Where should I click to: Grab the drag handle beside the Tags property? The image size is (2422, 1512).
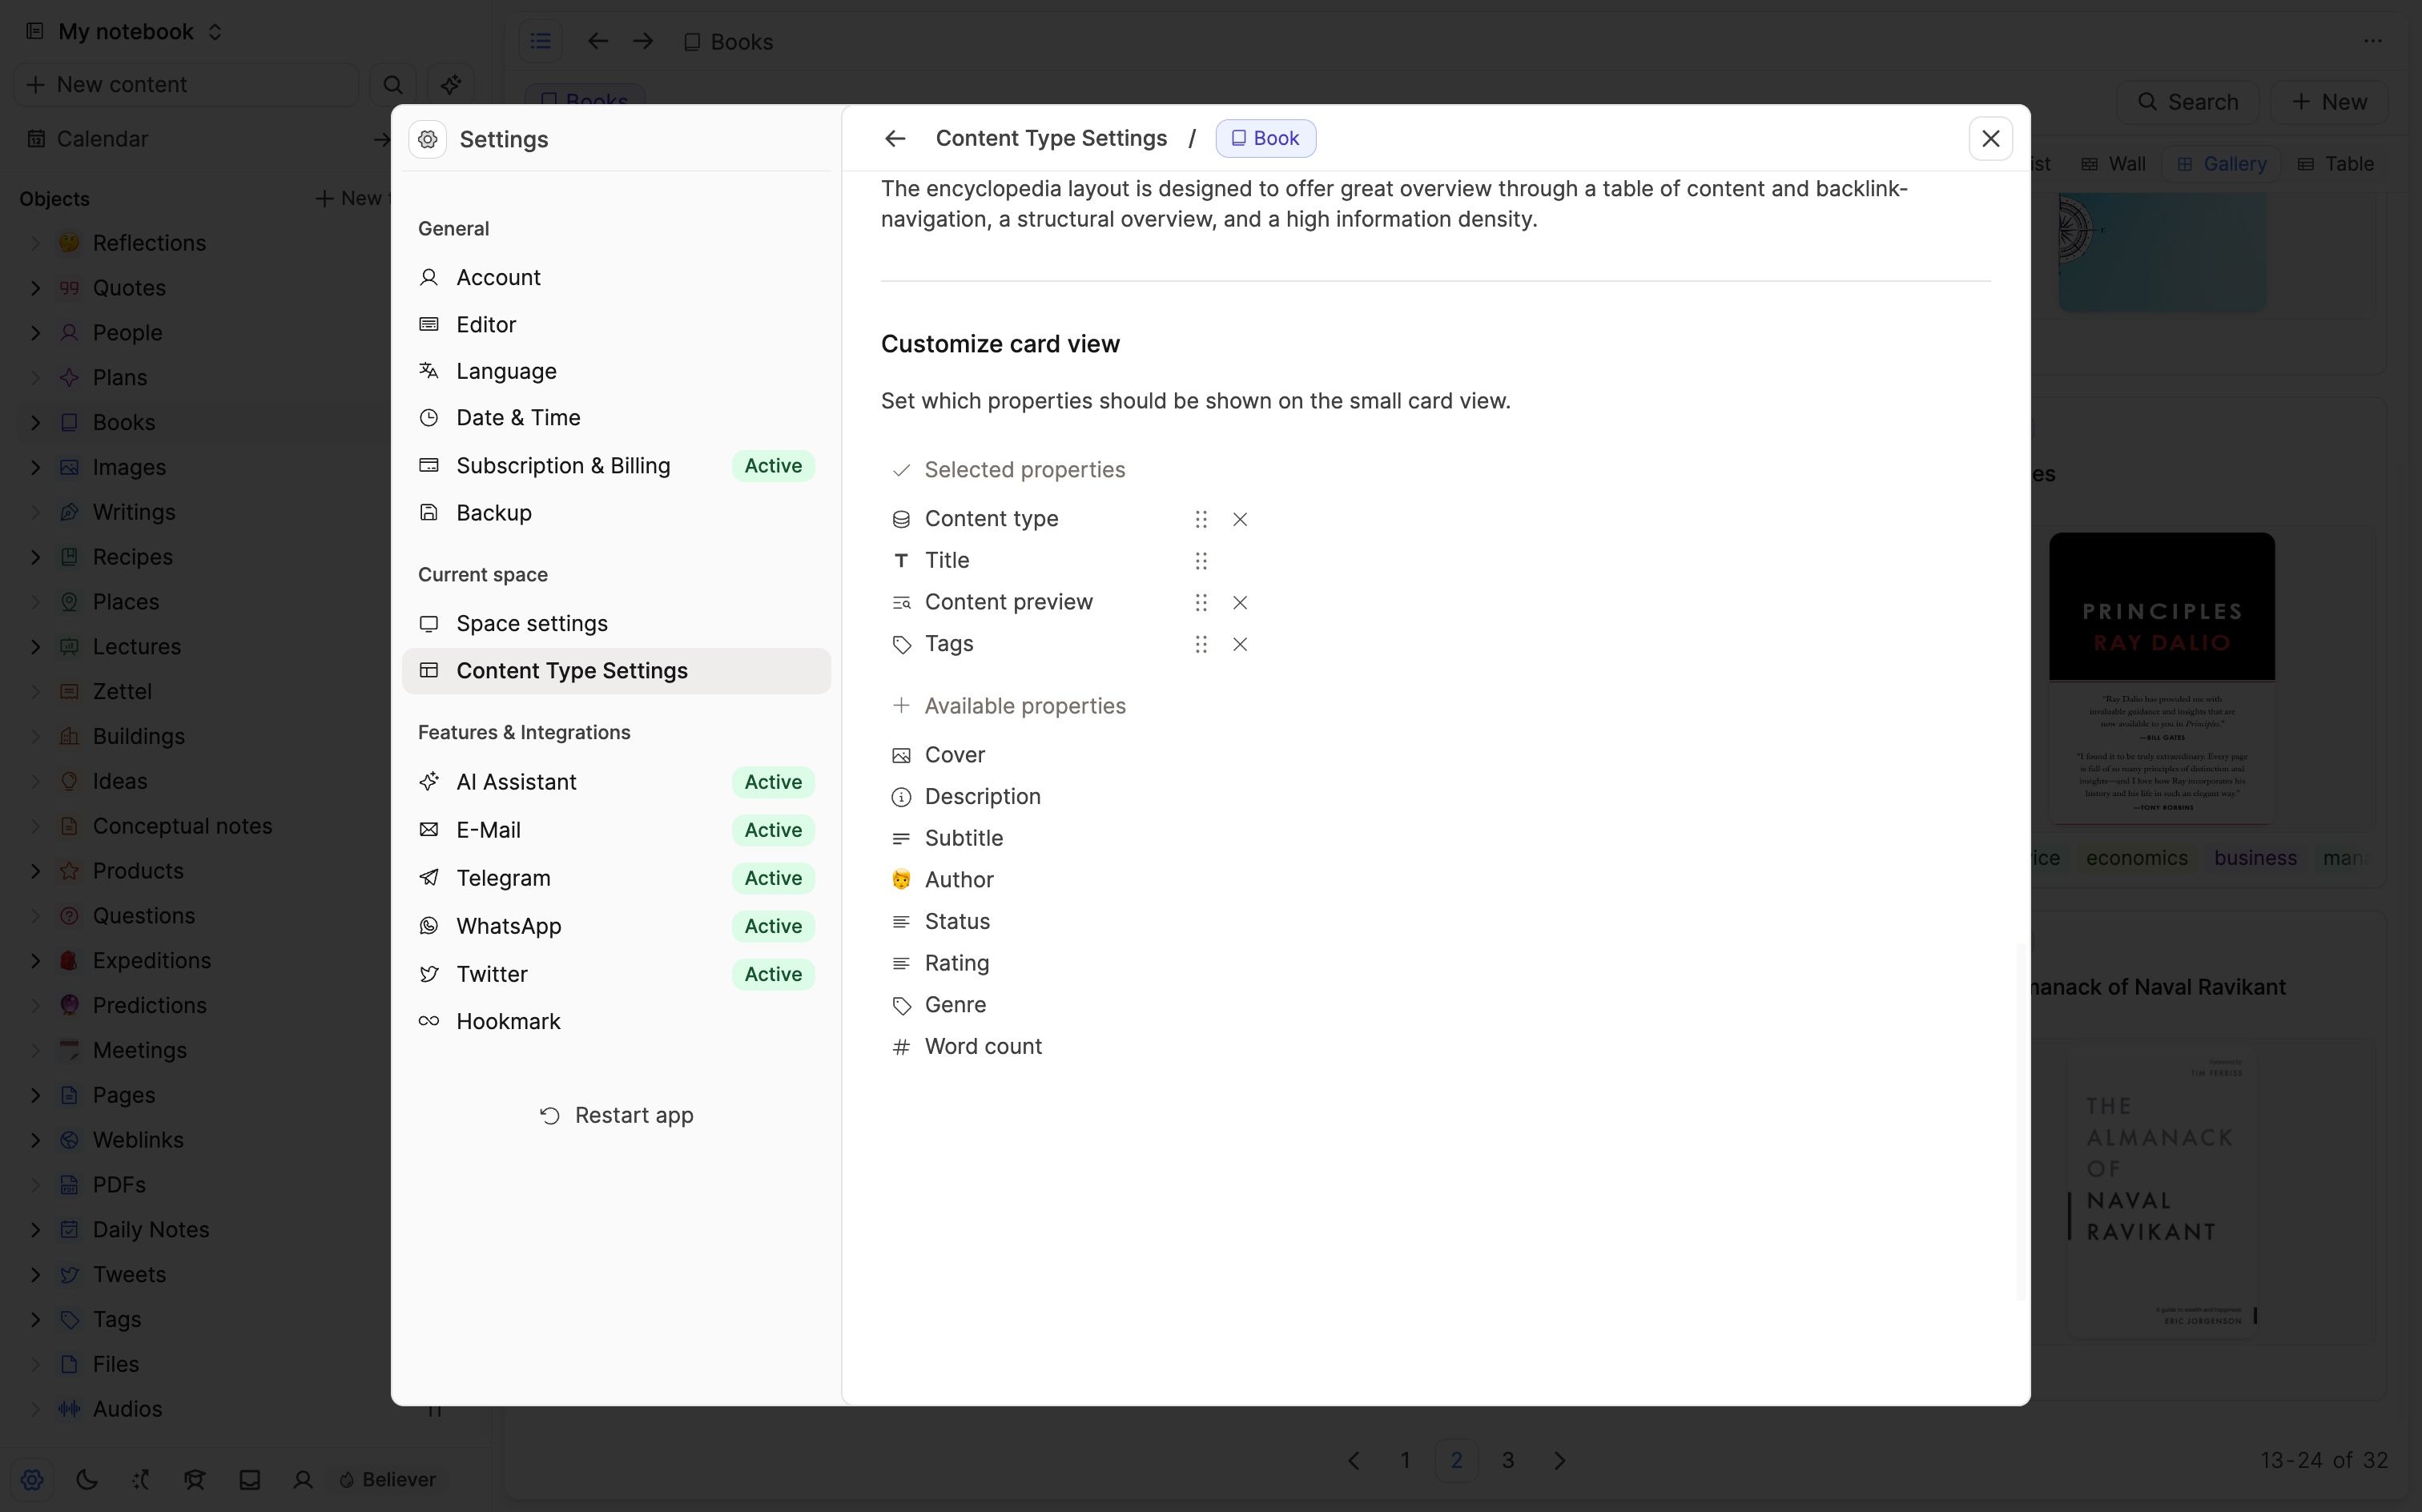[x=1200, y=644]
